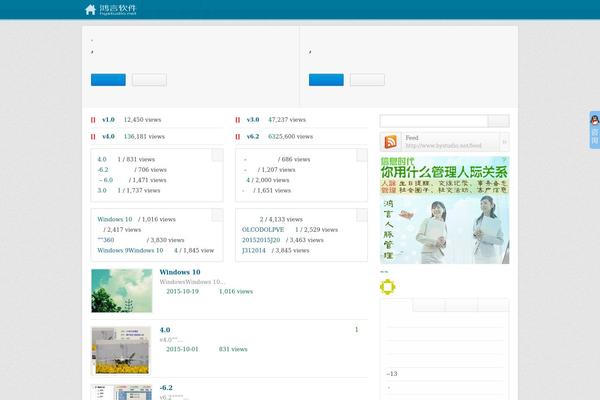Click blue button in right banner panel

tap(326, 80)
